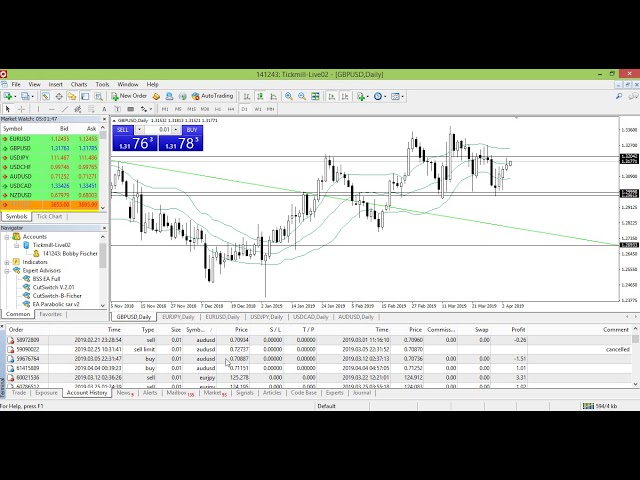Click the zoom out magnifier icon

(x=301, y=96)
